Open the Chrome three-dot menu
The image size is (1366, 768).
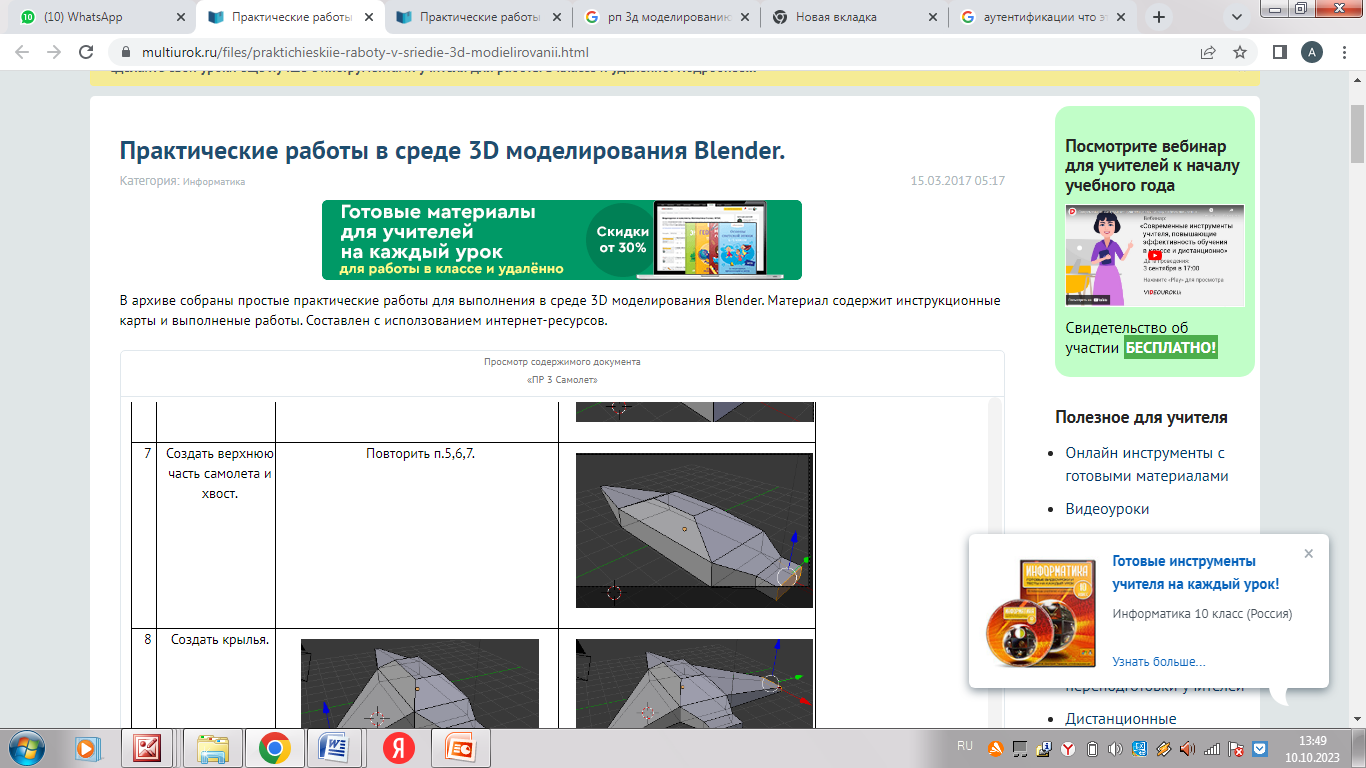point(1343,52)
